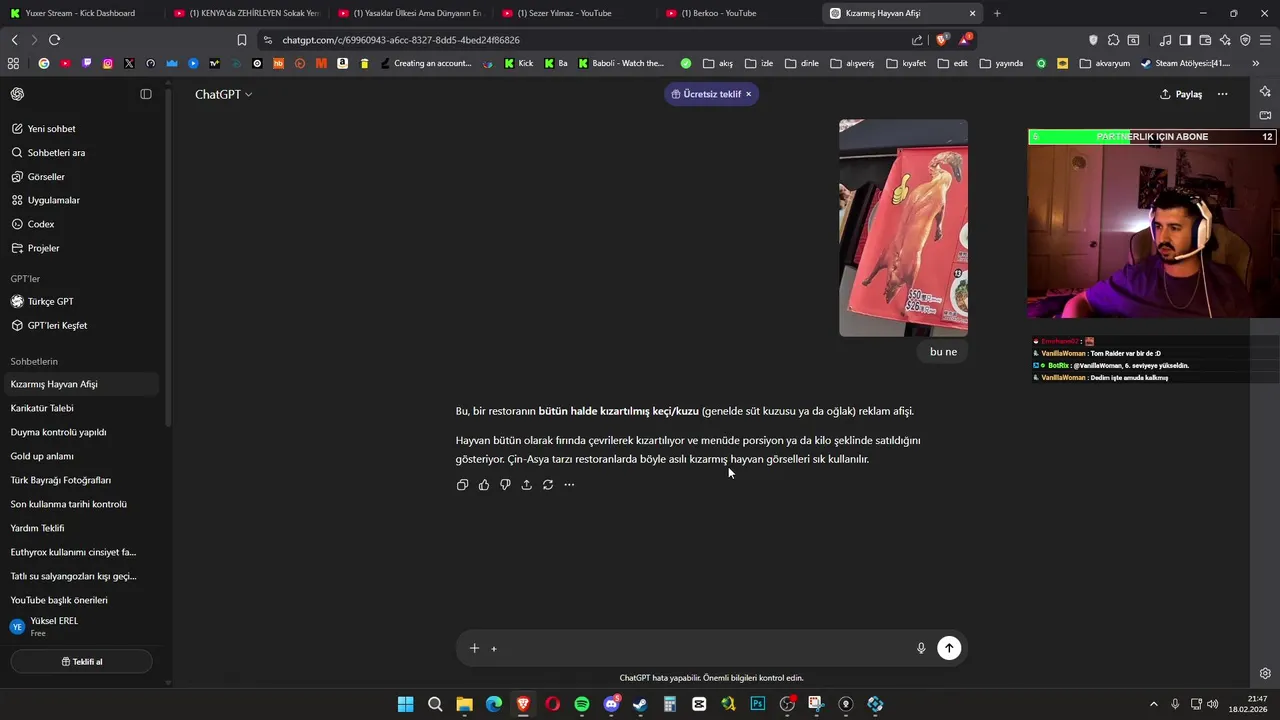Click the ChatGPT logo icon in sidebar
The image size is (1280, 720).
[x=17, y=94]
